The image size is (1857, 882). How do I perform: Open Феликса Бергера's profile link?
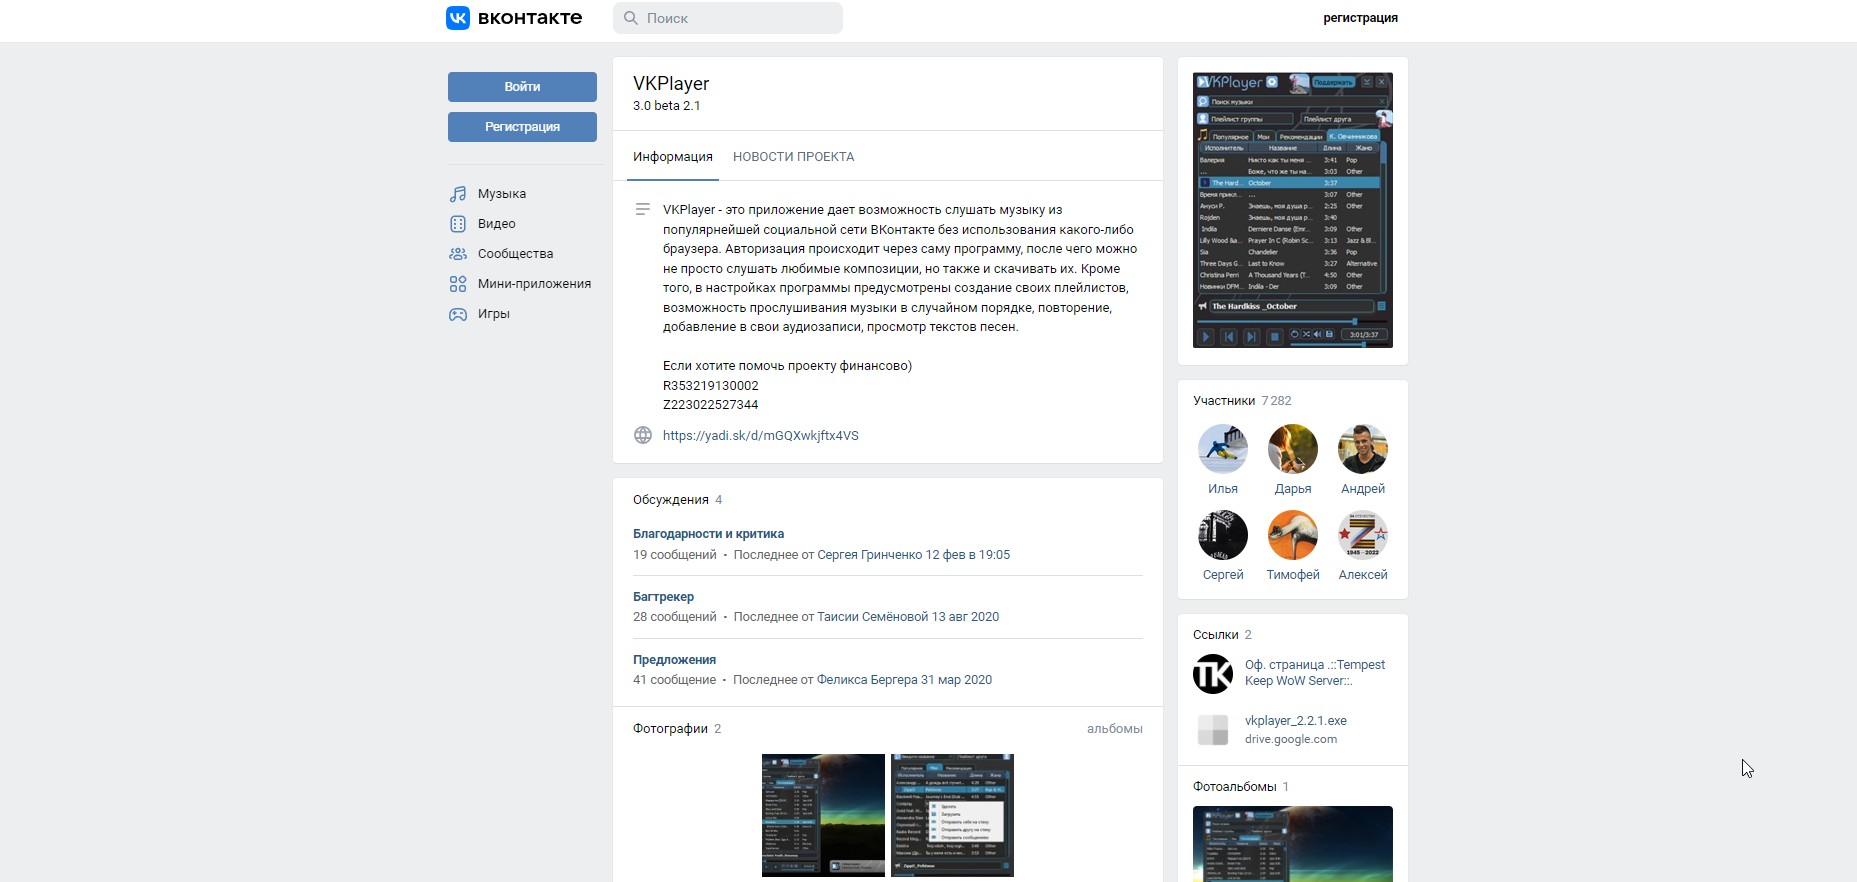pos(867,680)
